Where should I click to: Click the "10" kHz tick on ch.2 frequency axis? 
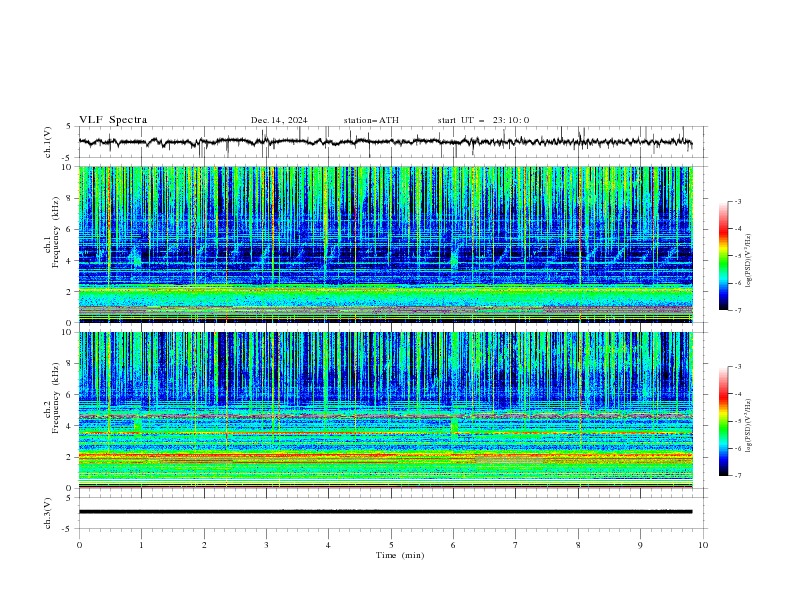[69, 332]
